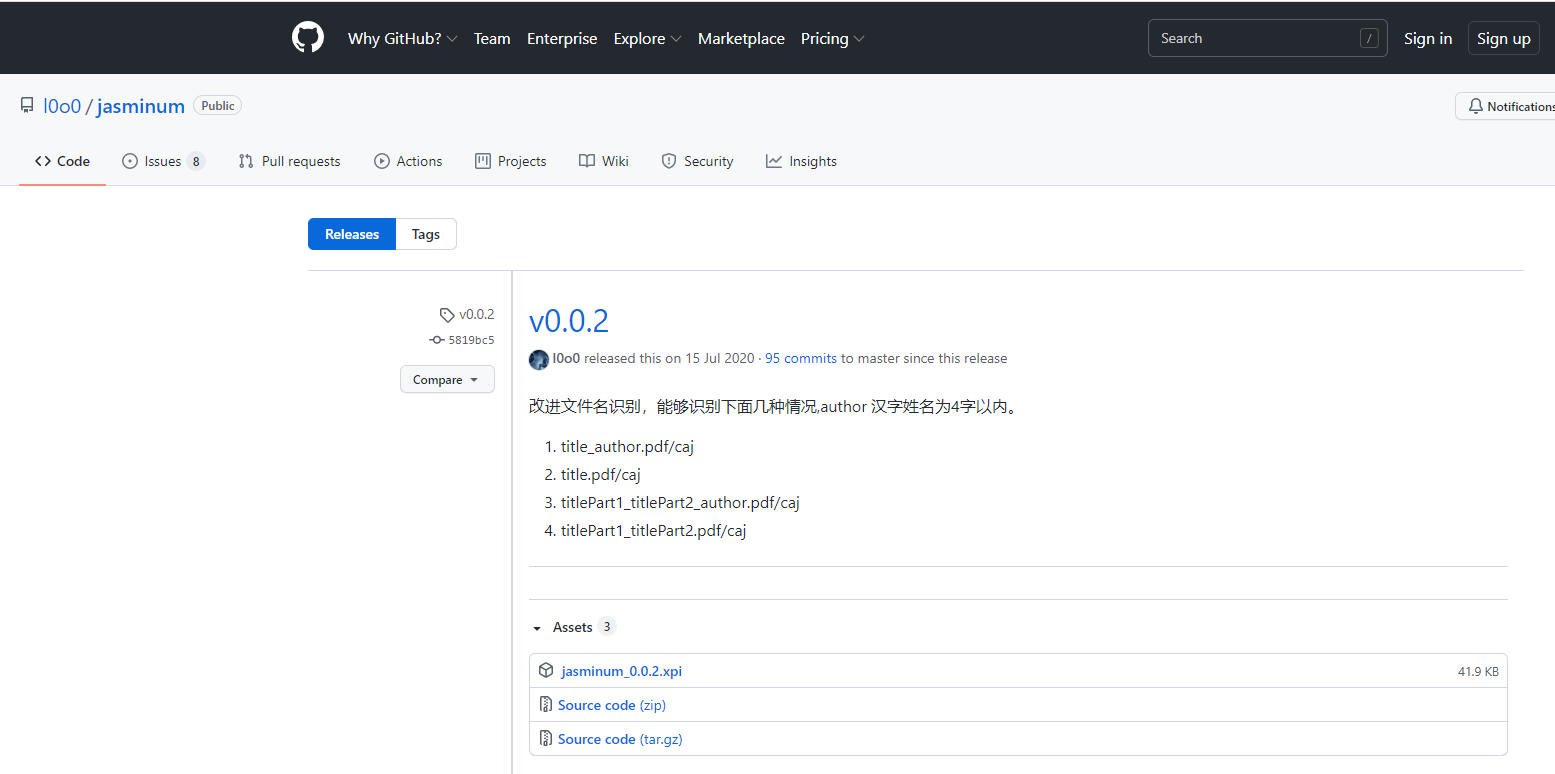The height and width of the screenshot is (774, 1555).
Task: Open the Wiki tab
Action: point(604,161)
